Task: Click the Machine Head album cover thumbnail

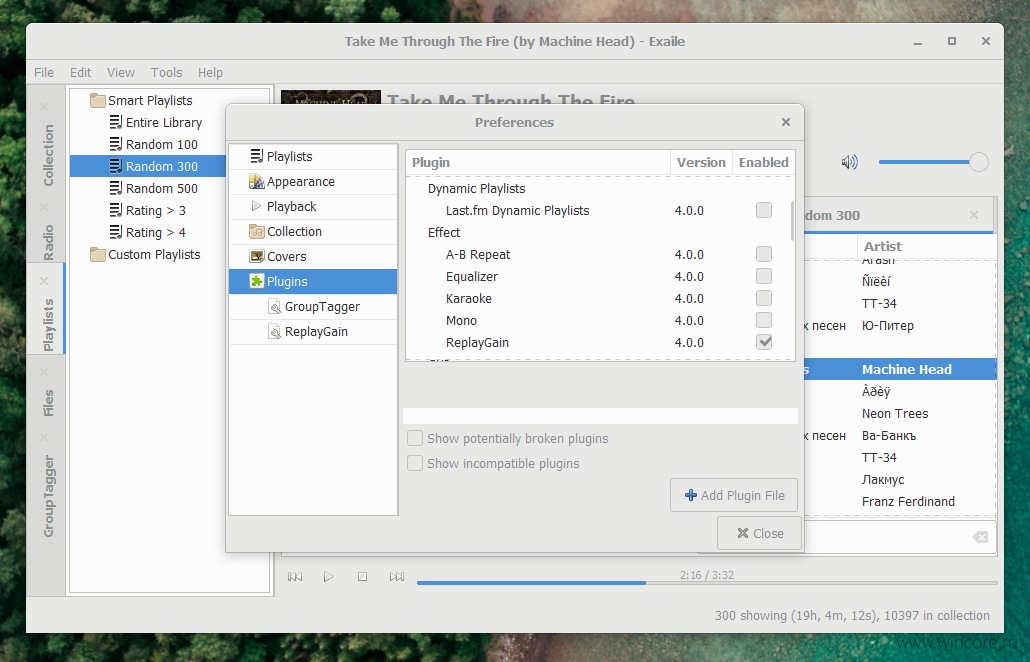Action: 331,97
